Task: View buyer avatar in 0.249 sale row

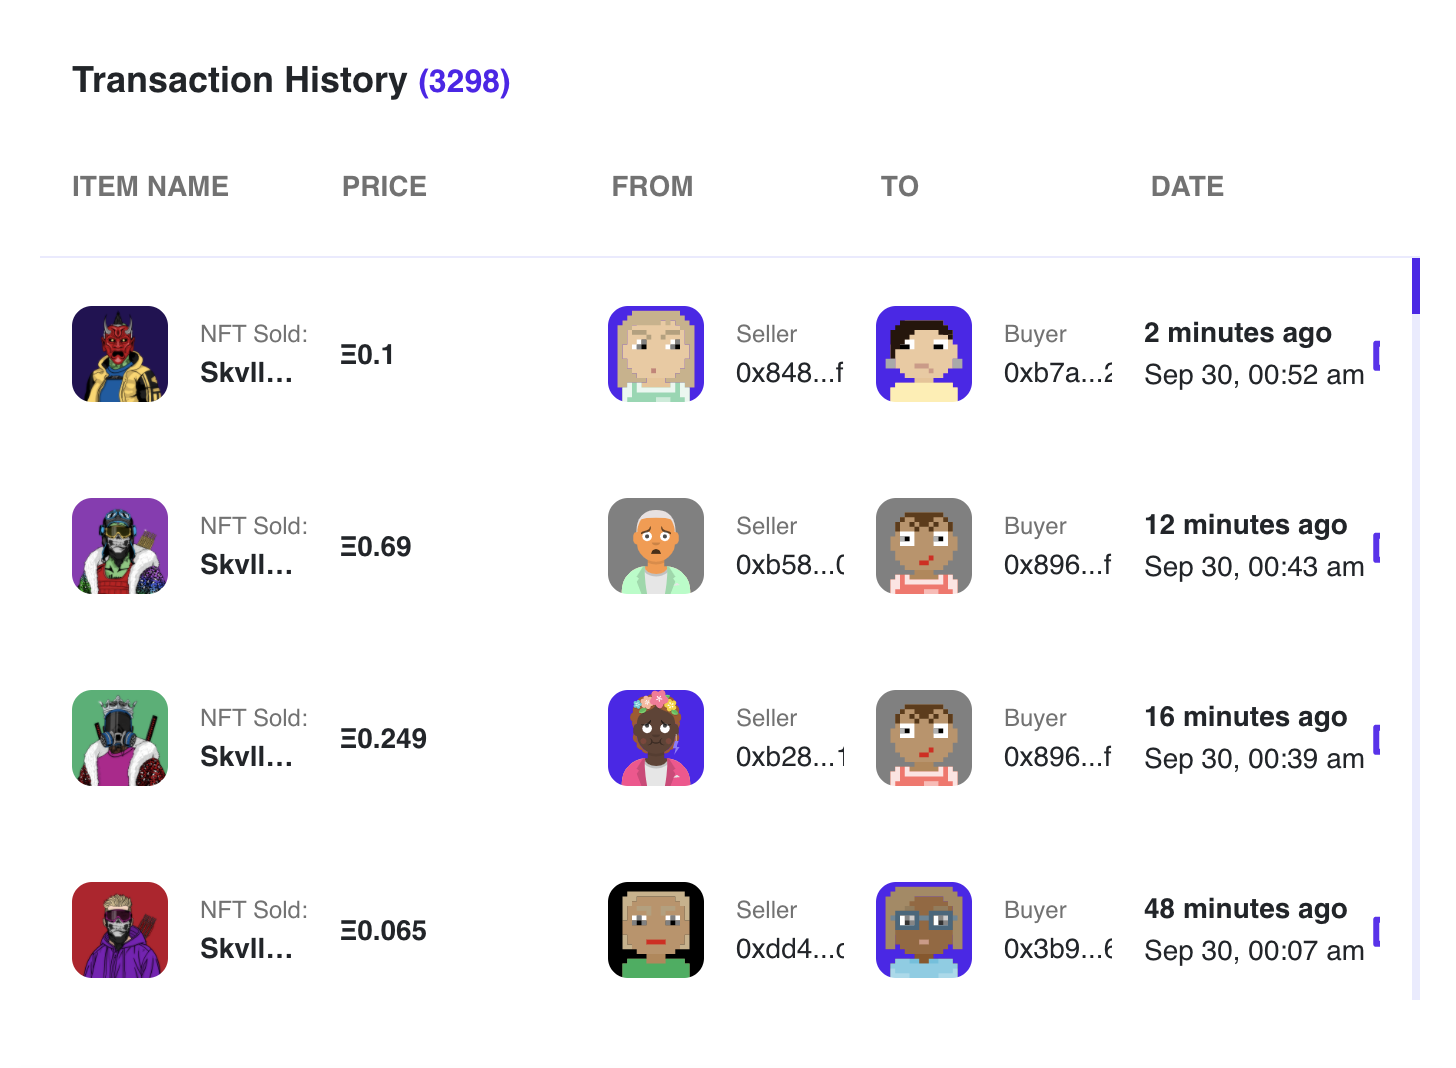Action: [x=924, y=738]
